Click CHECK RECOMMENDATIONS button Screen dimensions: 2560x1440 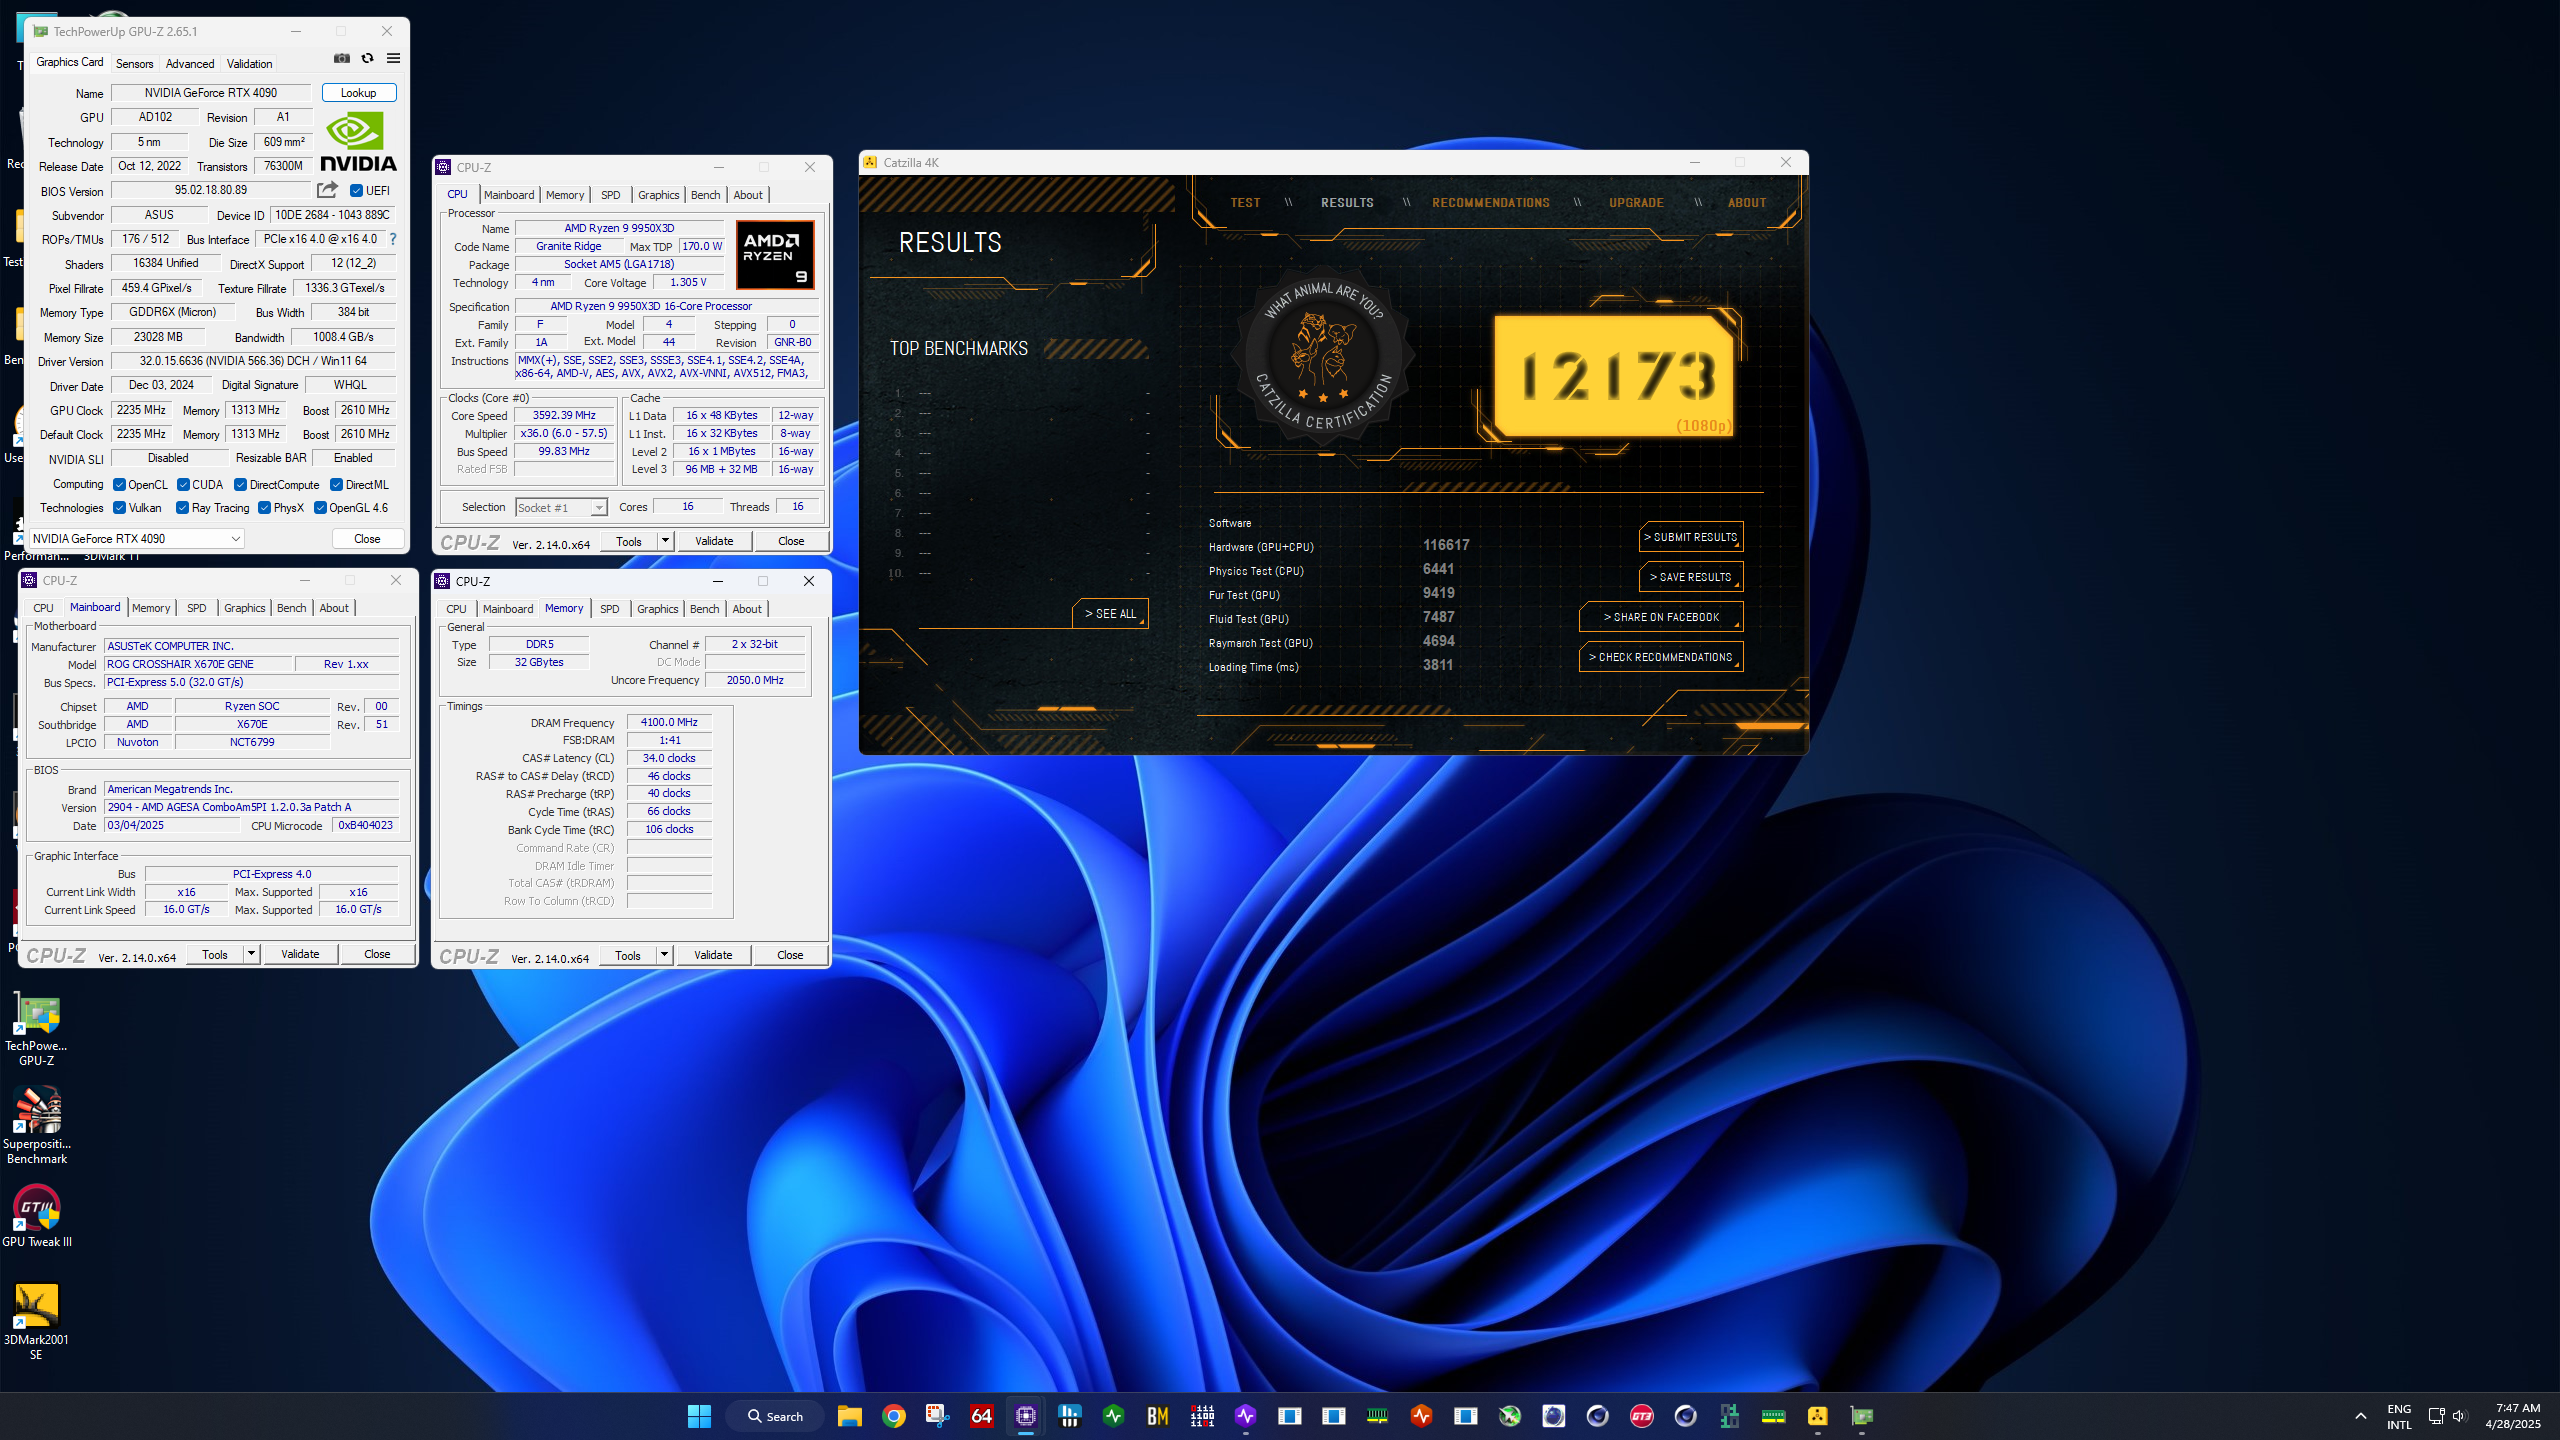(x=1661, y=657)
